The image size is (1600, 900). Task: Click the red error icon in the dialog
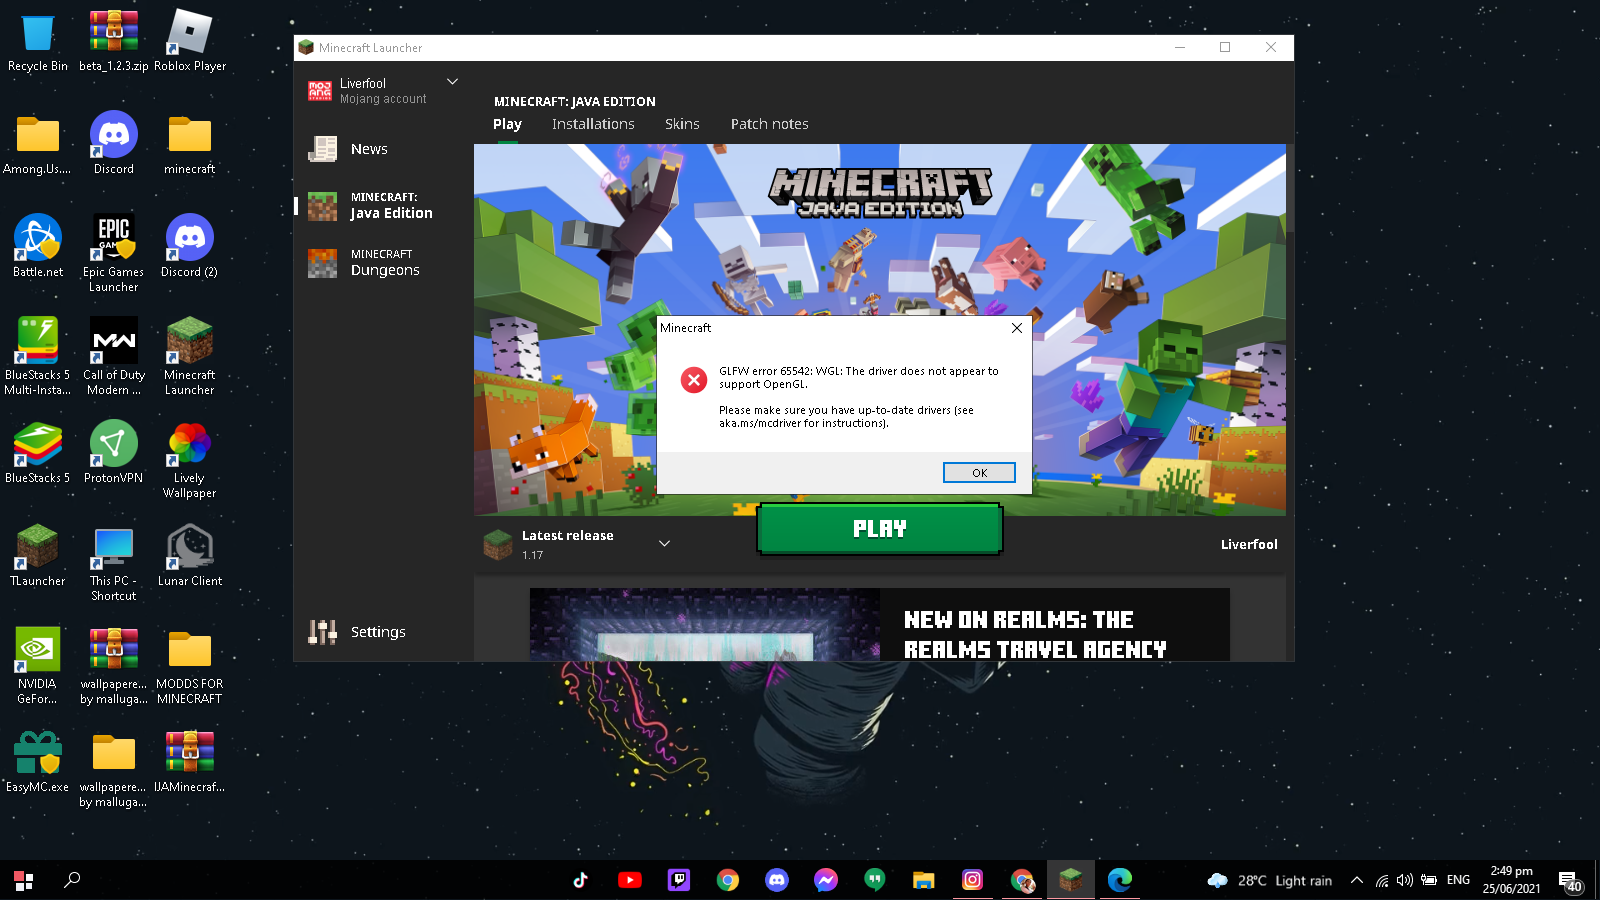tap(694, 380)
